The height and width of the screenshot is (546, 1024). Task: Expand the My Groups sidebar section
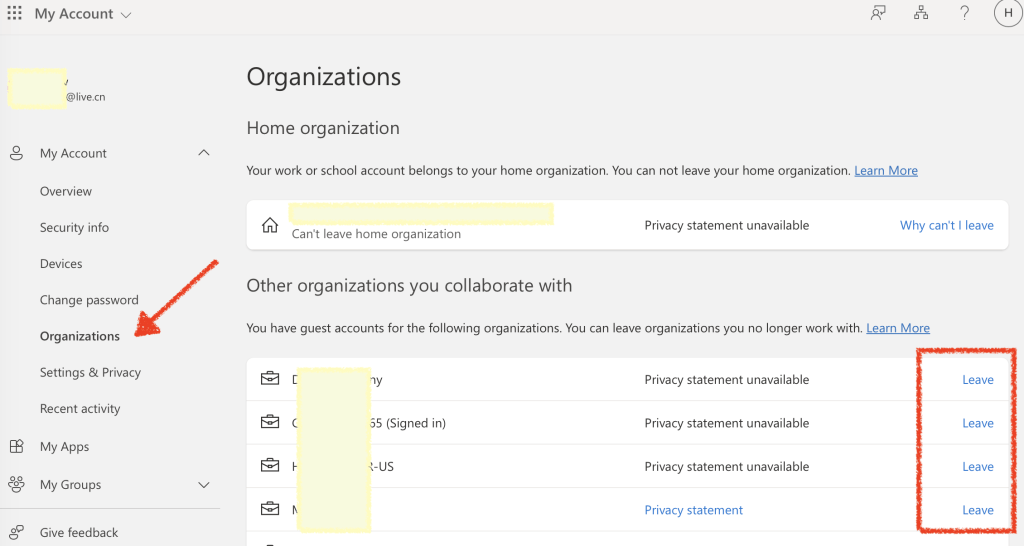pyautogui.click(x=204, y=485)
